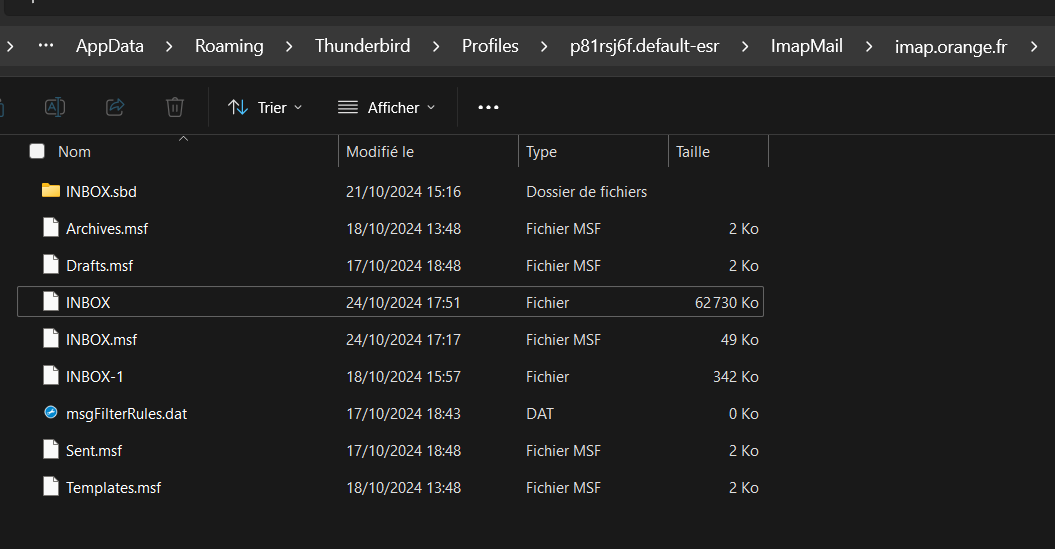This screenshot has height=549, width=1055.
Task: Click the Rename icon in toolbar
Action: (55, 107)
